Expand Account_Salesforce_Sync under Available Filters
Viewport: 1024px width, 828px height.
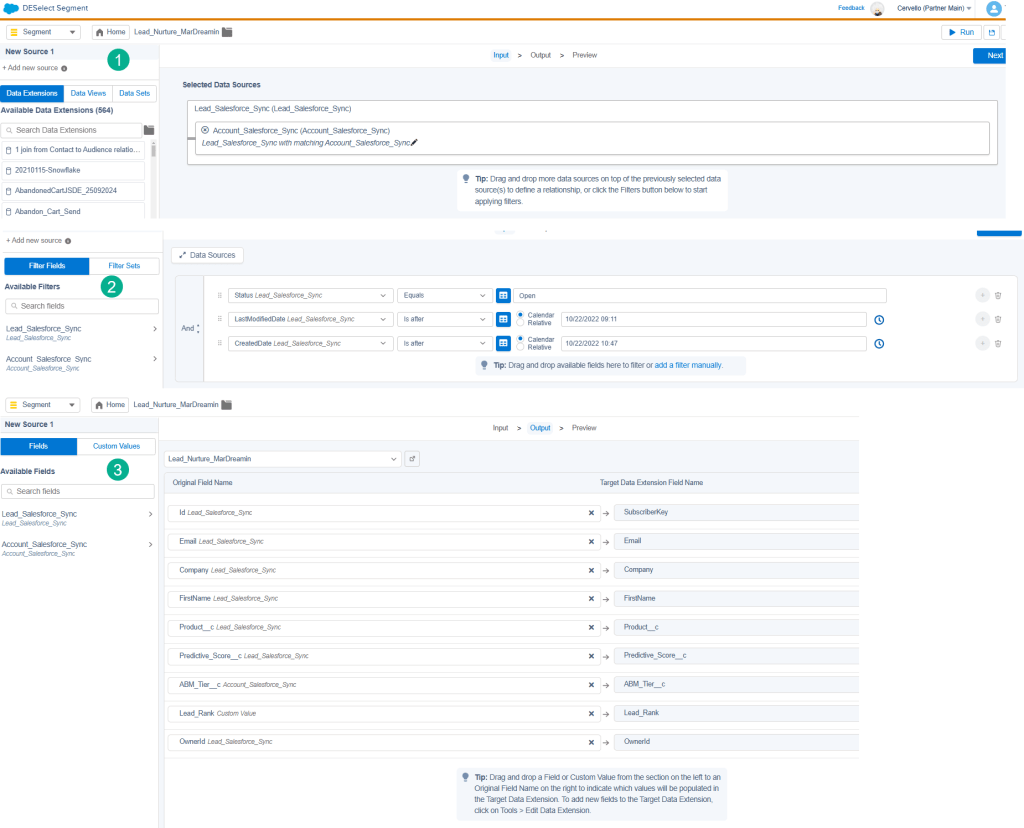[154, 358]
